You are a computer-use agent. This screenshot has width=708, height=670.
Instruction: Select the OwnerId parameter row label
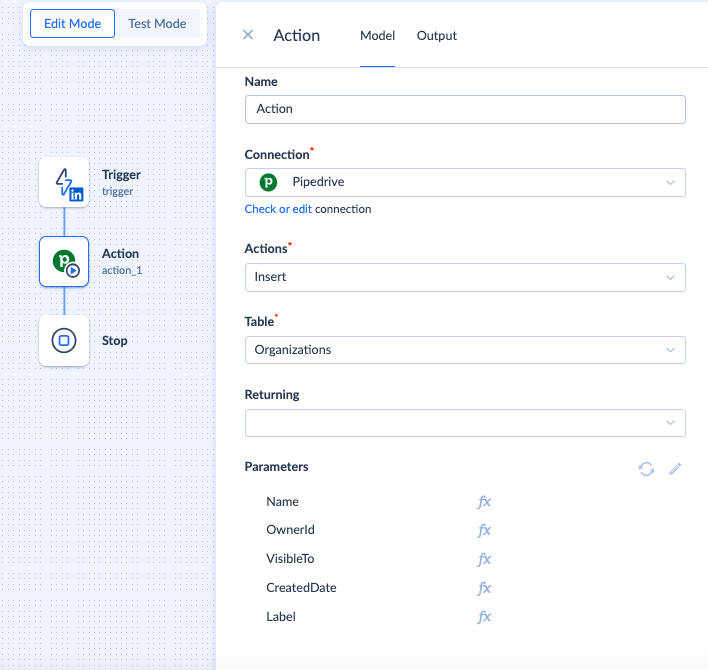click(x=290, y=530)
